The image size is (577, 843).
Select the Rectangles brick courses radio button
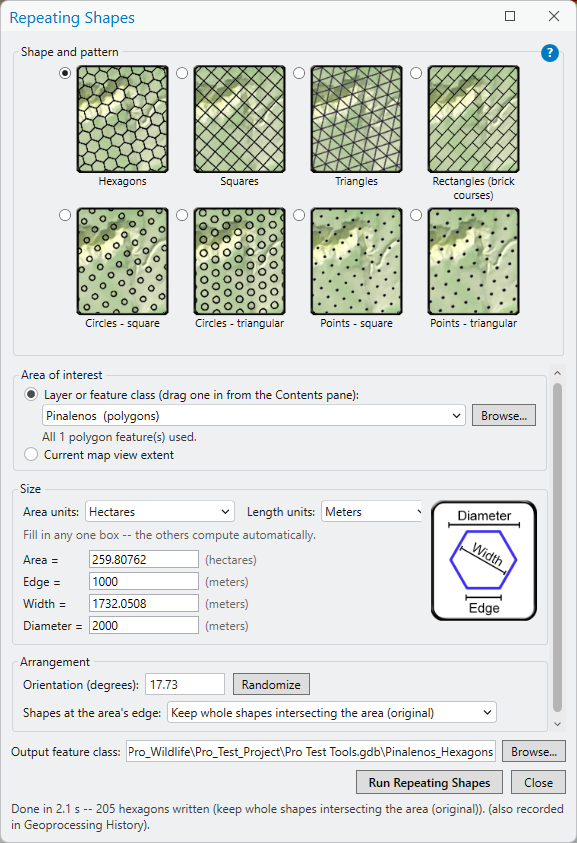point(416,73)
